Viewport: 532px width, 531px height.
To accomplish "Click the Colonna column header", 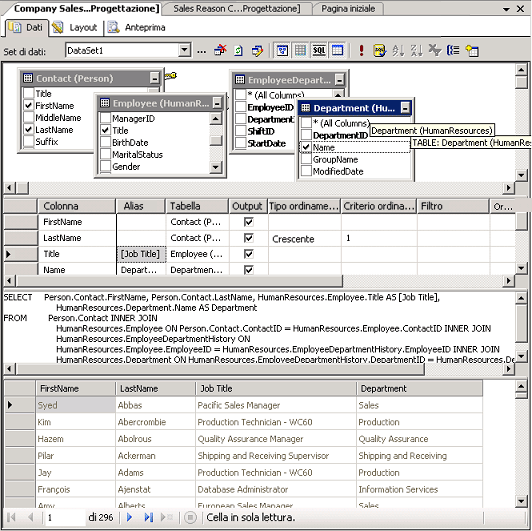I will tap(77, 206).
